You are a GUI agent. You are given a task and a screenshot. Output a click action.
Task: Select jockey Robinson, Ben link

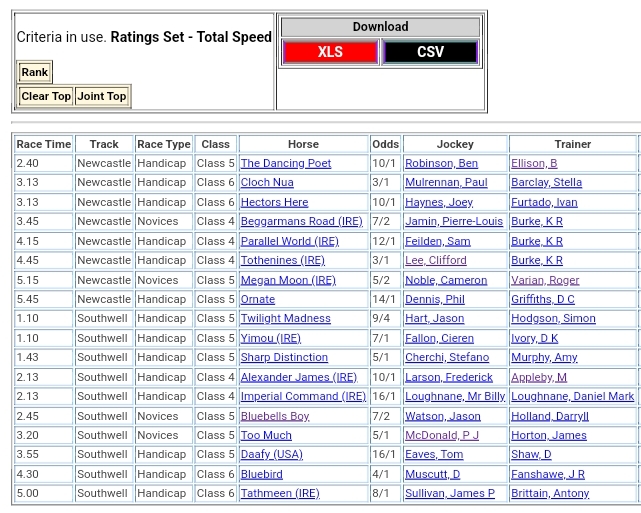click(441, 163)
